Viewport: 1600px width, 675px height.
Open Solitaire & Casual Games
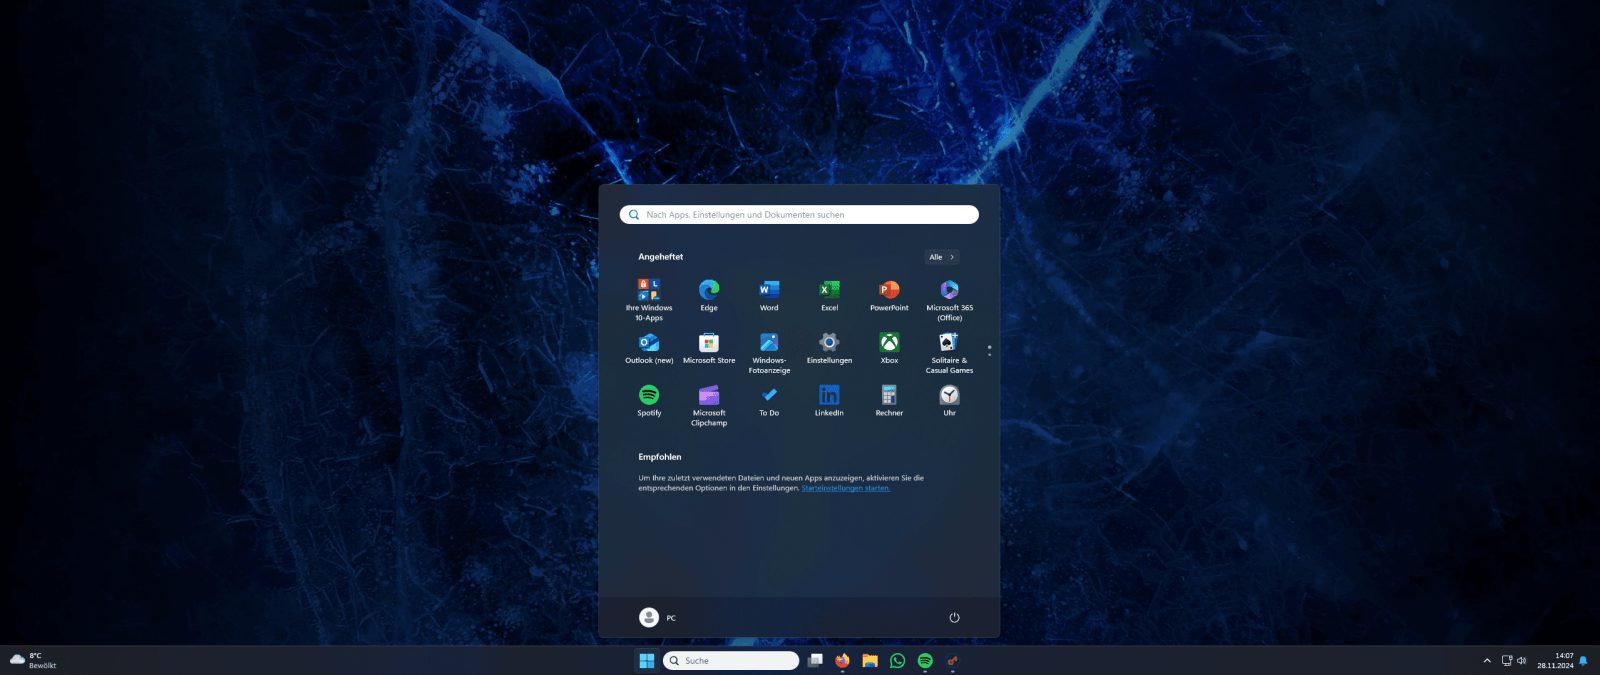[x=949, y=353]
